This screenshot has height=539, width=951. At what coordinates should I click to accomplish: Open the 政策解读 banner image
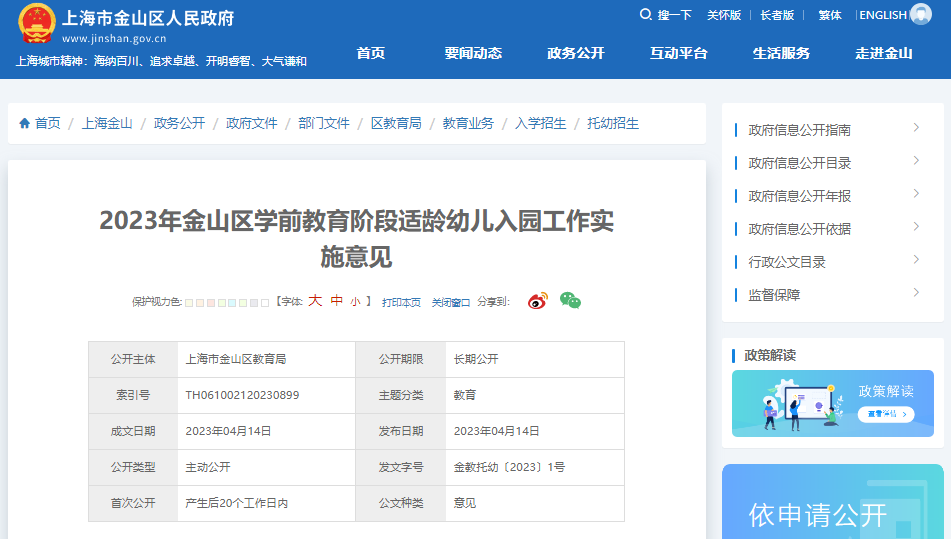832,403
